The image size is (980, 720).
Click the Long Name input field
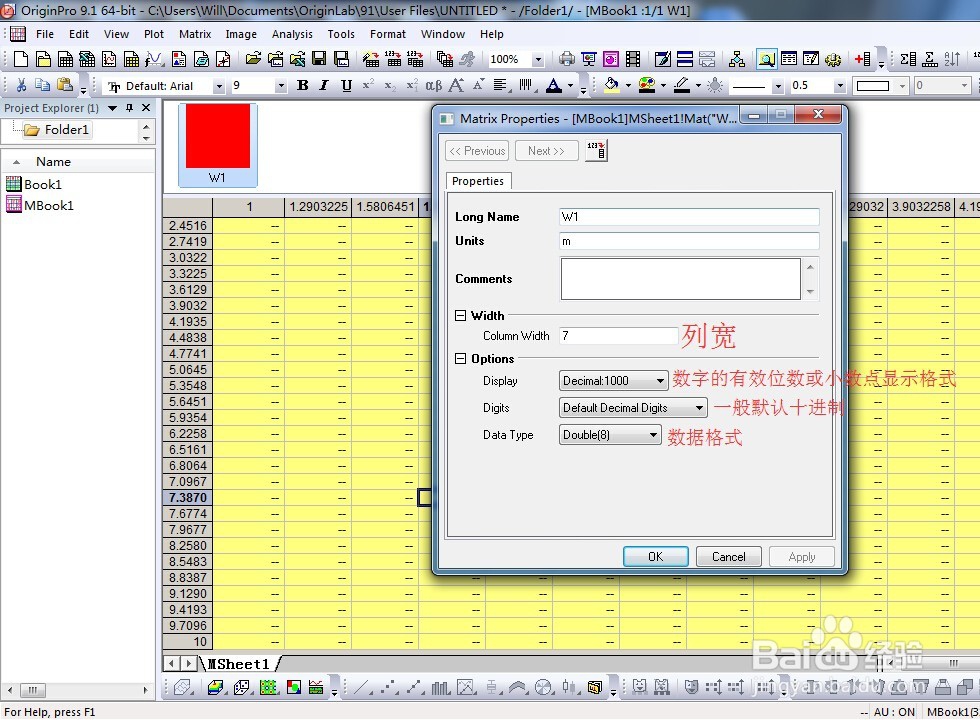click(x=689, y=217)
